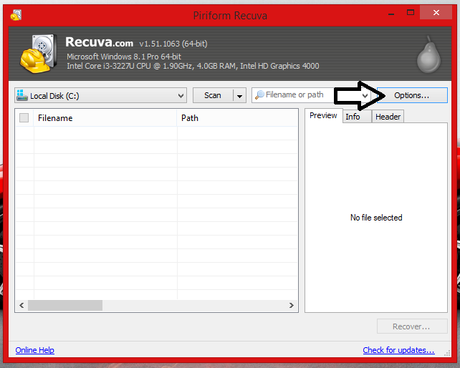Sort by the Path column header

pos(237,118)
